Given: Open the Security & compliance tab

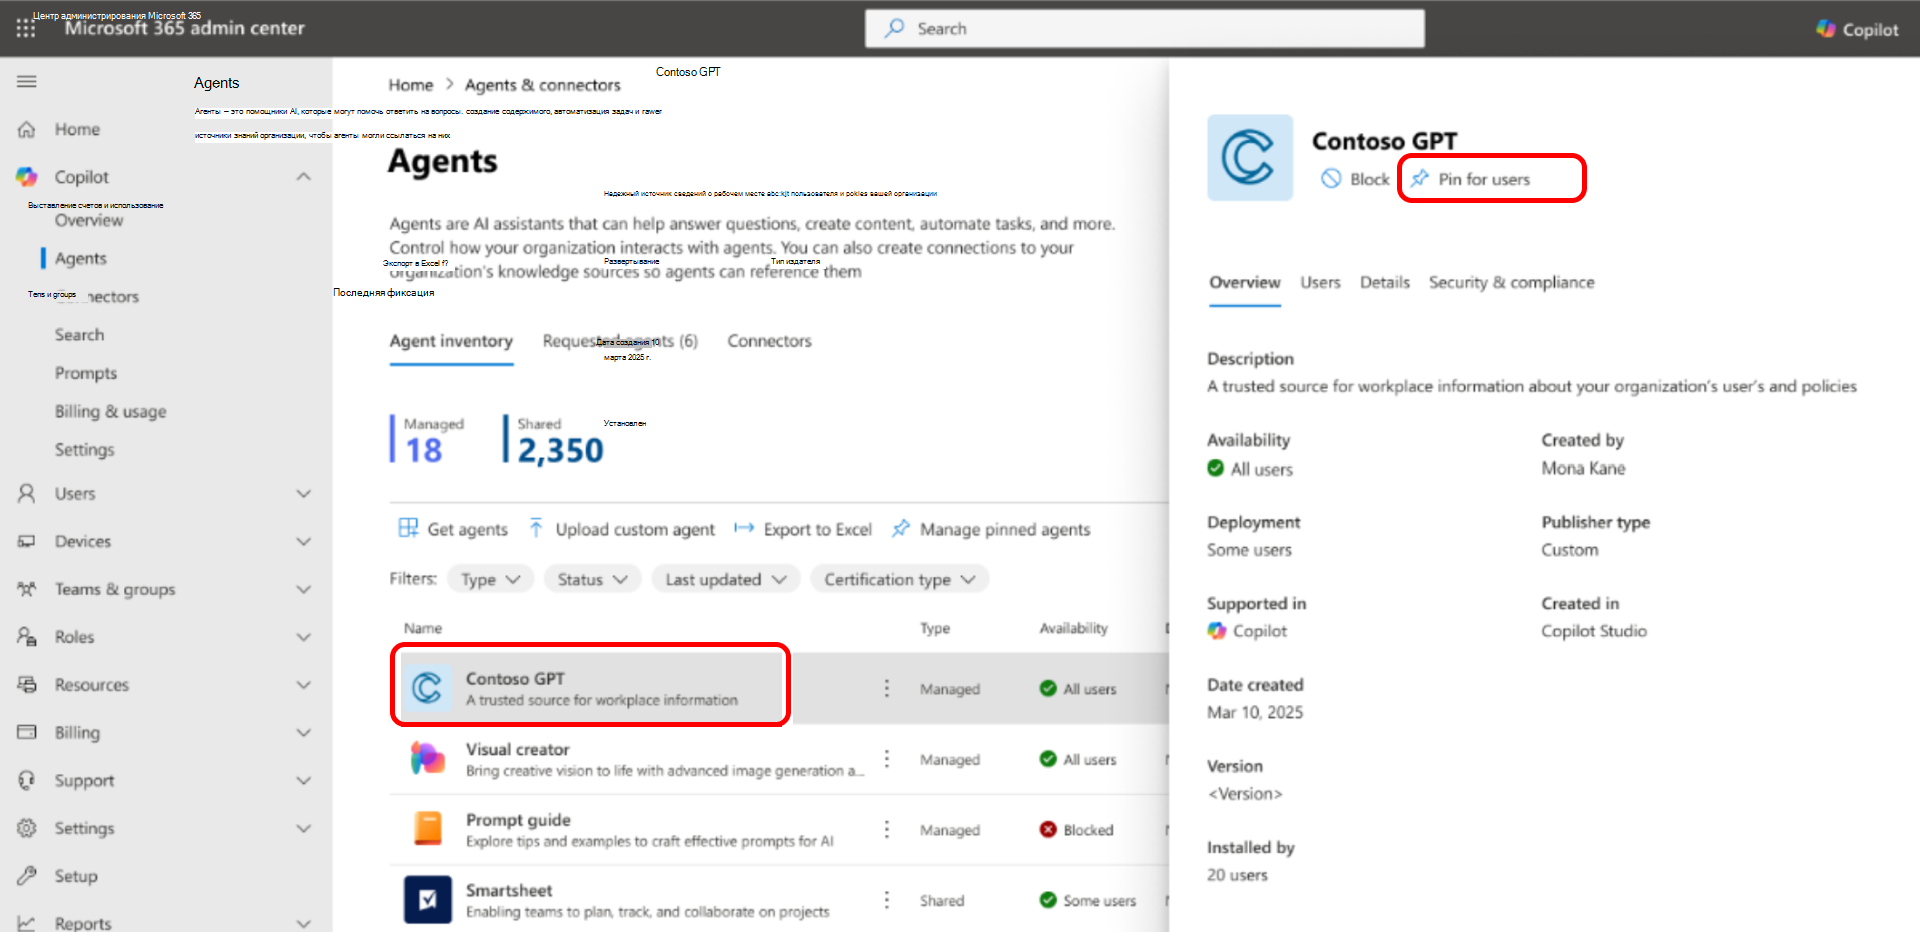Looking at the screenshot, I should point(1512,283).
